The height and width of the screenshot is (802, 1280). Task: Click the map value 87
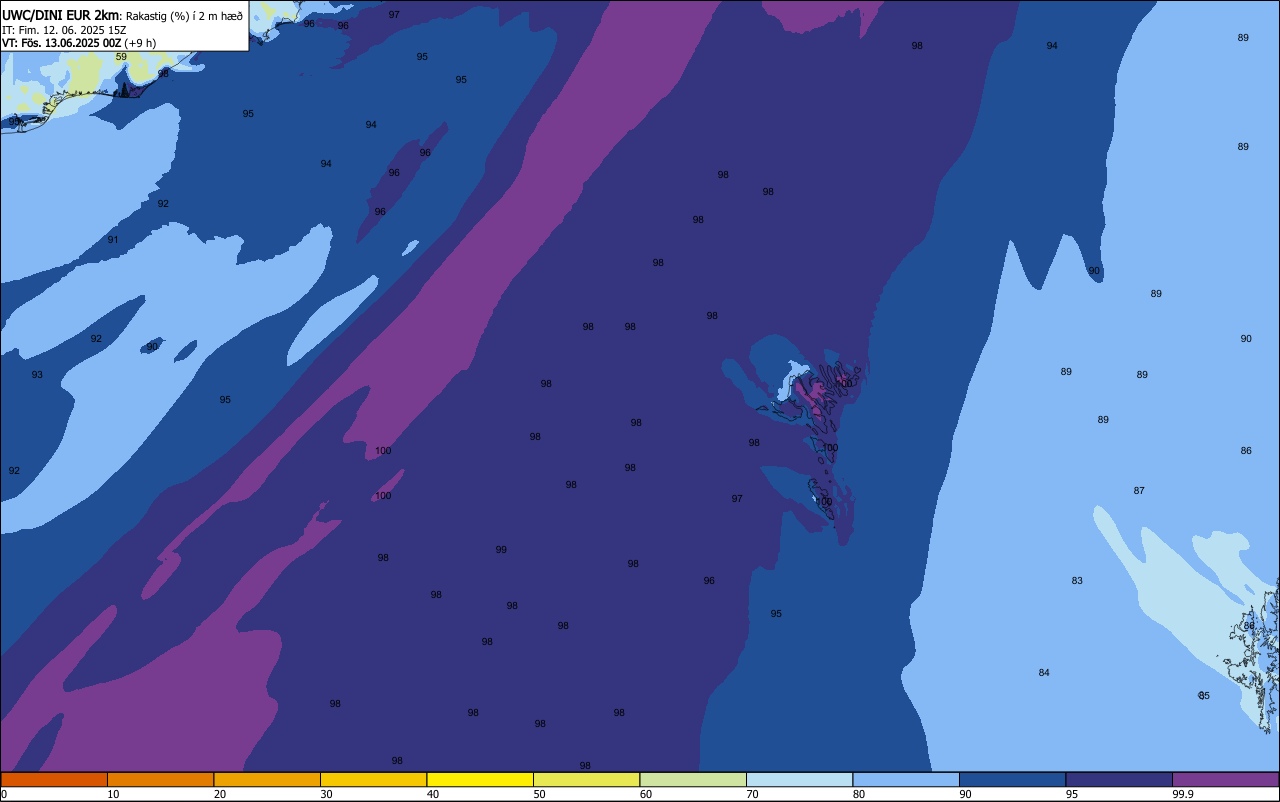(x=1139, y=491)
